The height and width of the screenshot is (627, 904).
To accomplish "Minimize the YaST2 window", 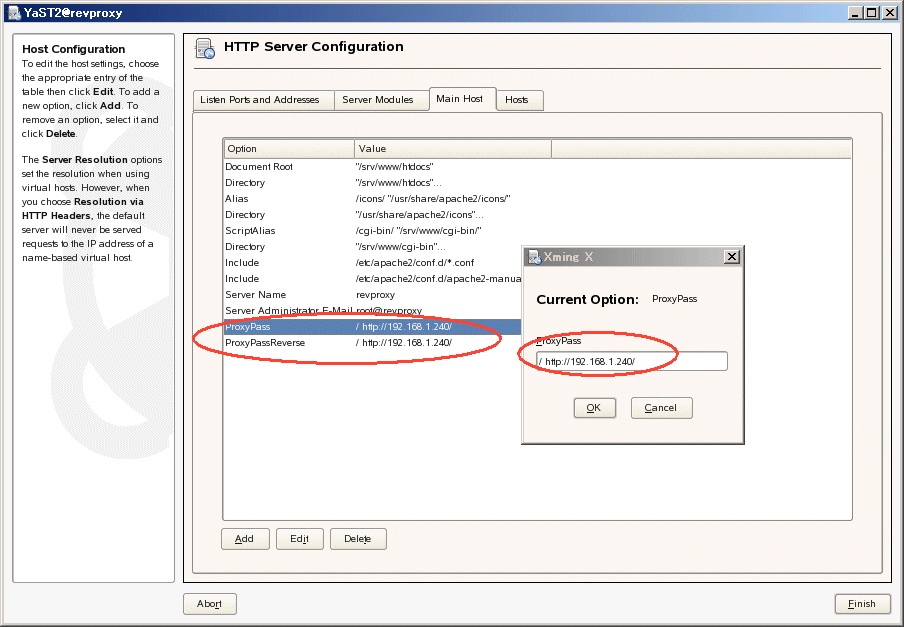I will [x=856, y=13].
